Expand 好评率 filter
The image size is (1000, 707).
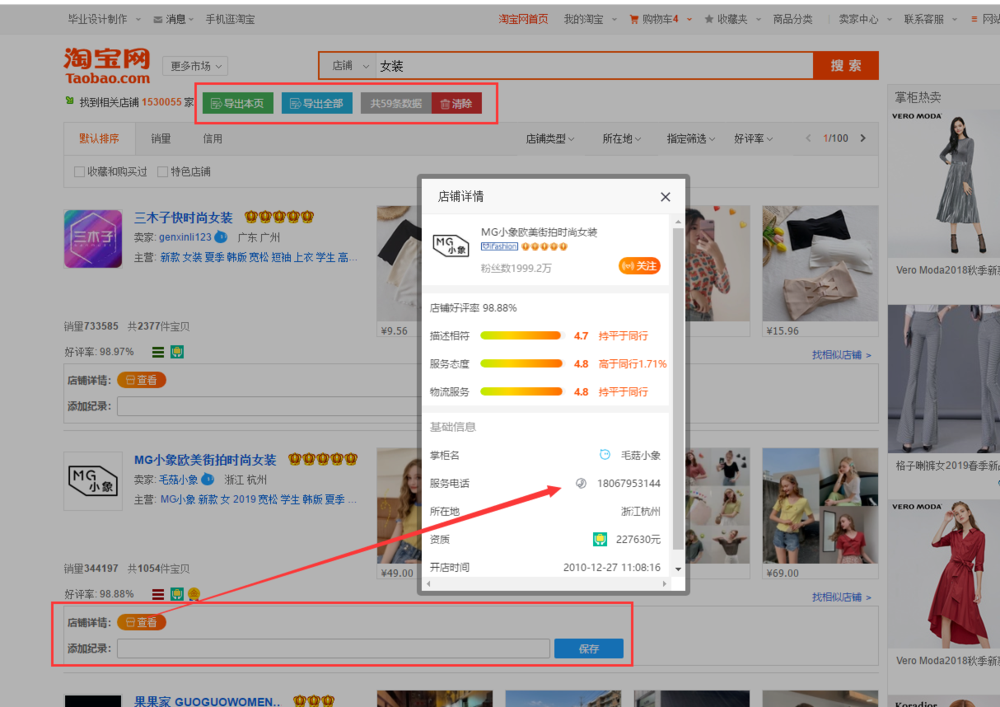click(753, 138)
